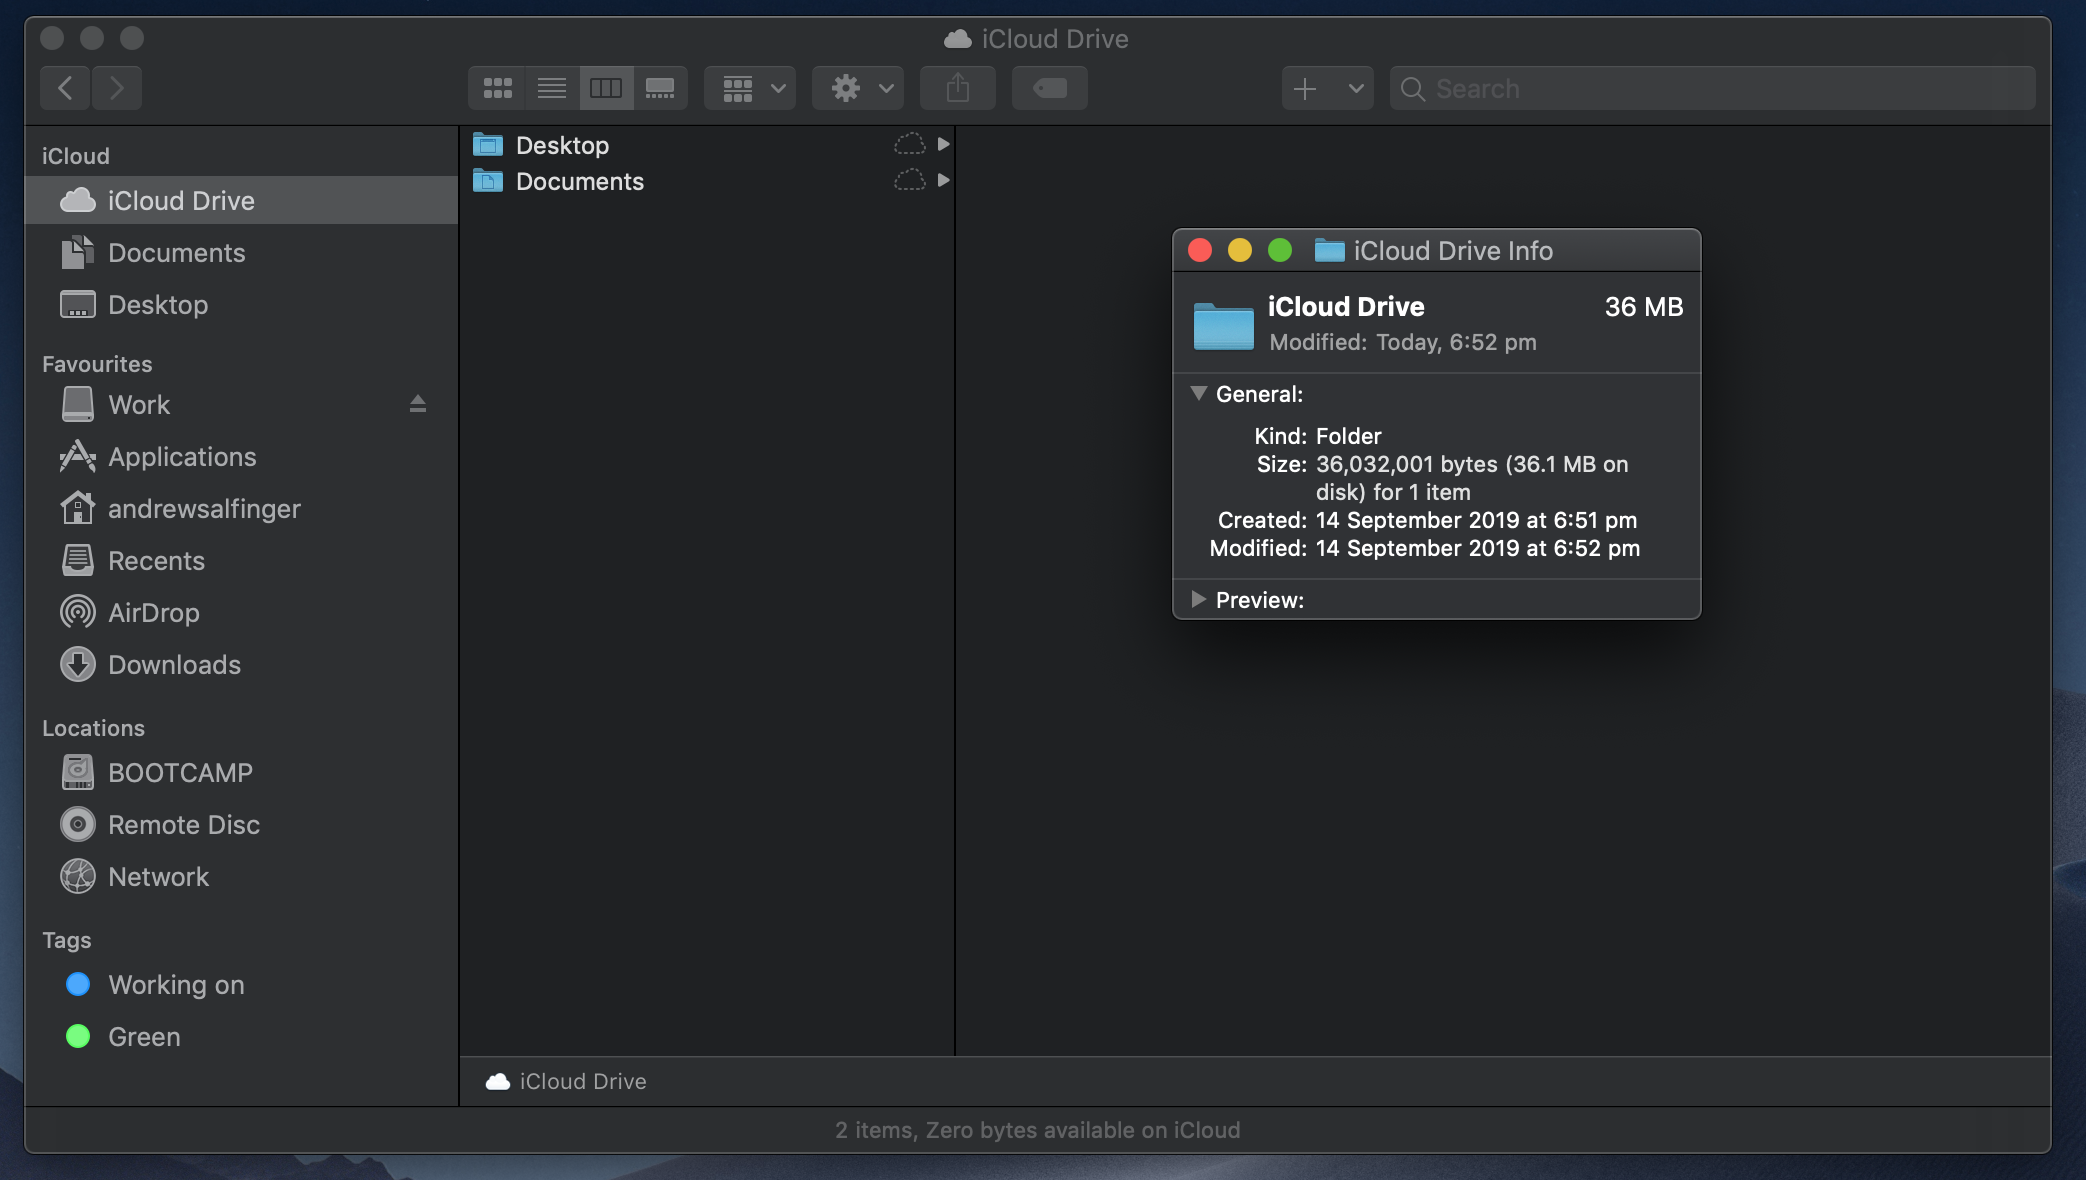Viewport: 2086px width, 1180px height.
Task: Click the folder icon in Info window header
Action: click(1223, 325)
